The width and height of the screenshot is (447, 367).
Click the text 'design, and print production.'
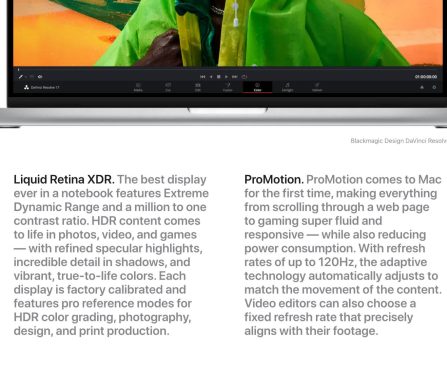click(91, 331)
